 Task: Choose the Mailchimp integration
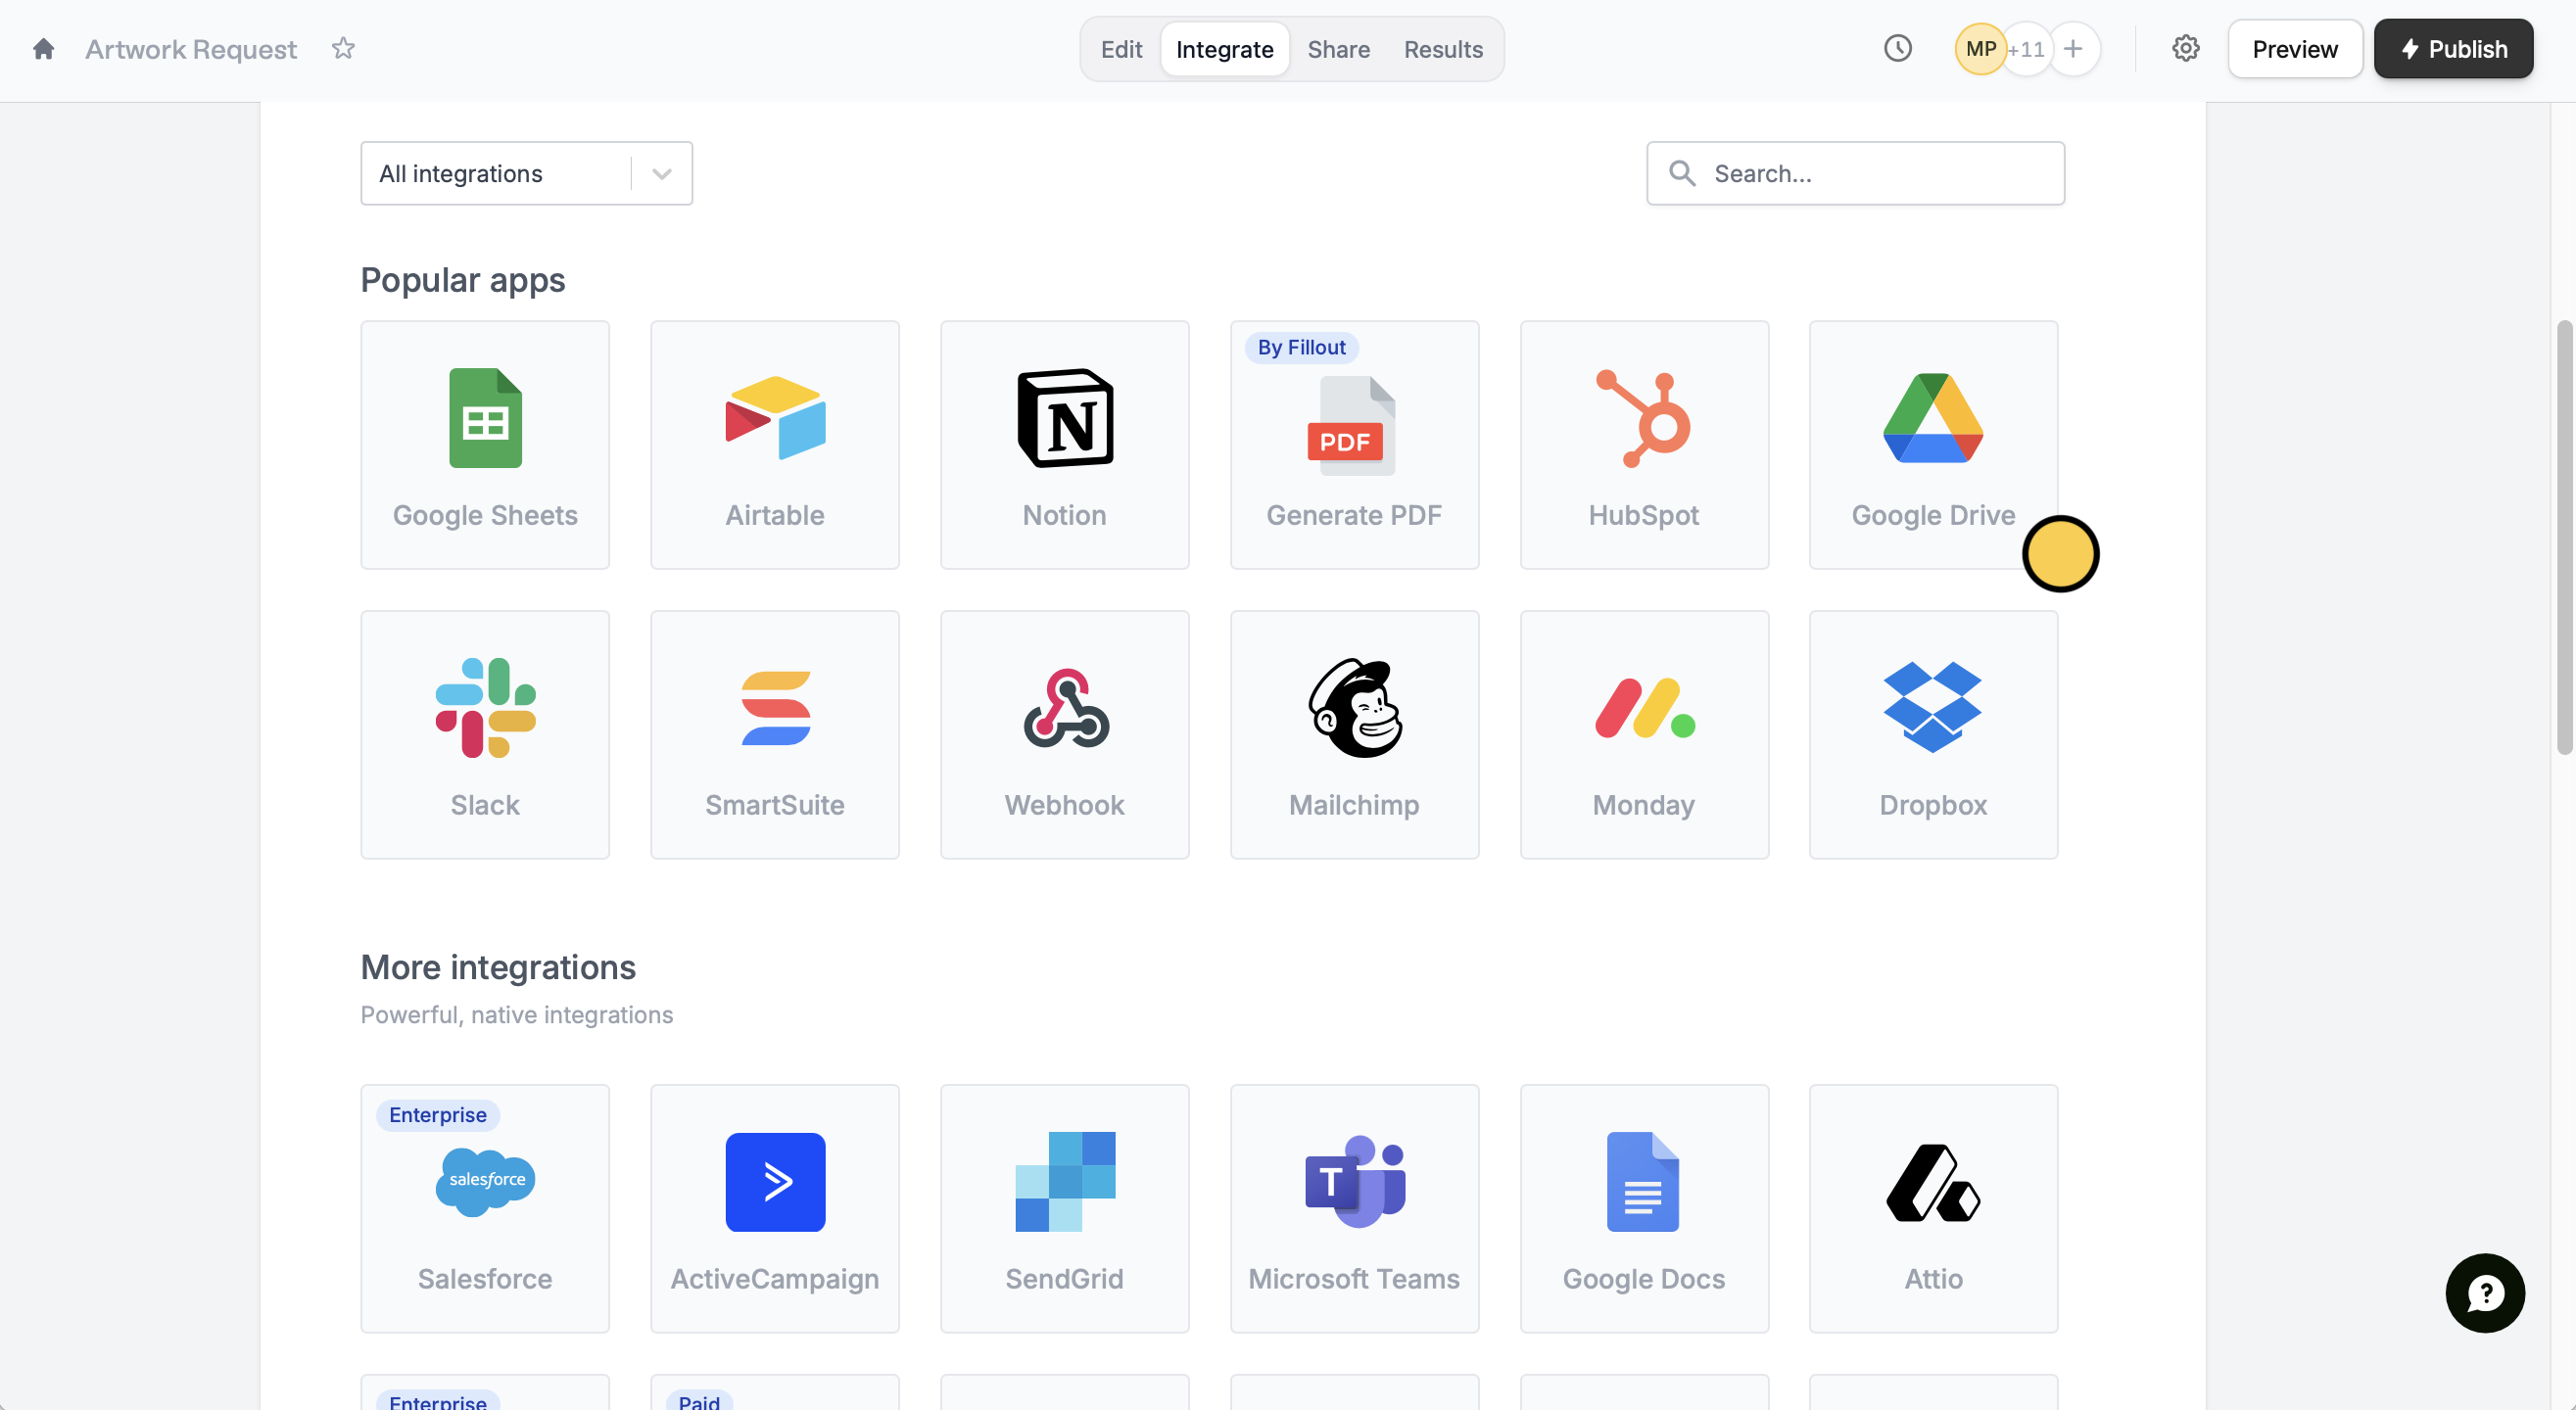pos(1354,734)
